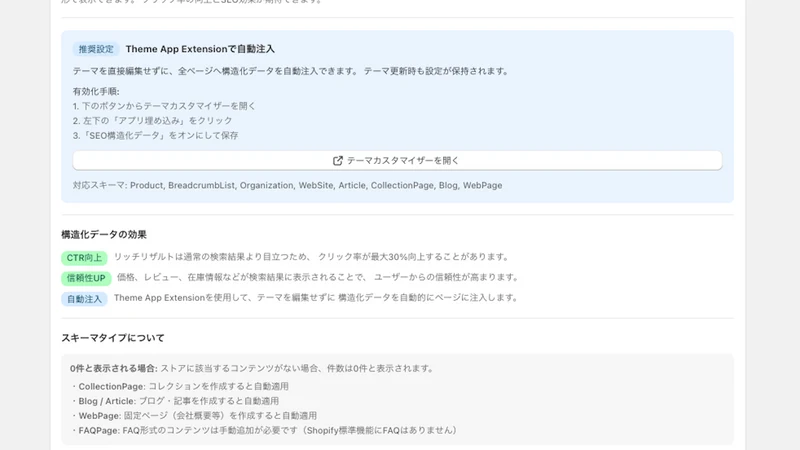Click the 有効化手順: label
Viewport: 800px width, 450px height.
96,91
